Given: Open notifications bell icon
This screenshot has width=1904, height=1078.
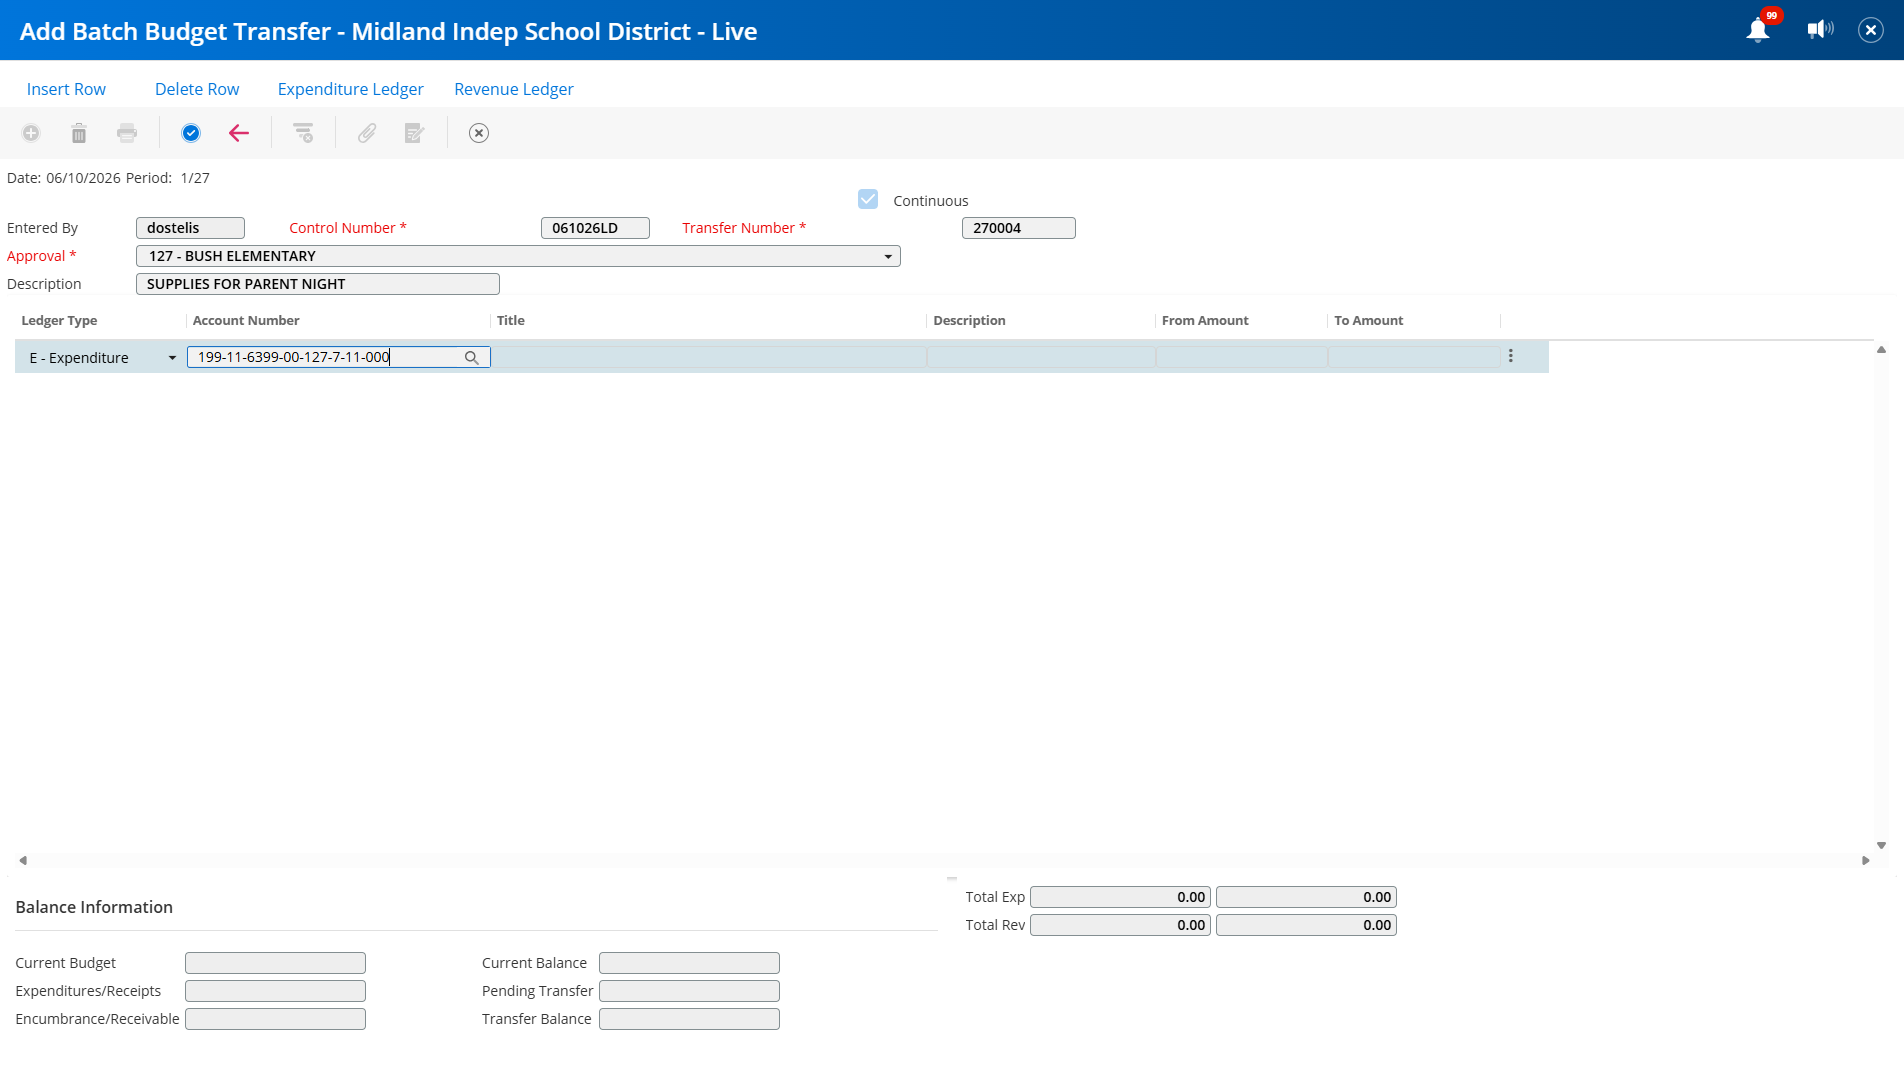Looking at the screenshot, I should pyautogui.click(x=1758, y=30).
